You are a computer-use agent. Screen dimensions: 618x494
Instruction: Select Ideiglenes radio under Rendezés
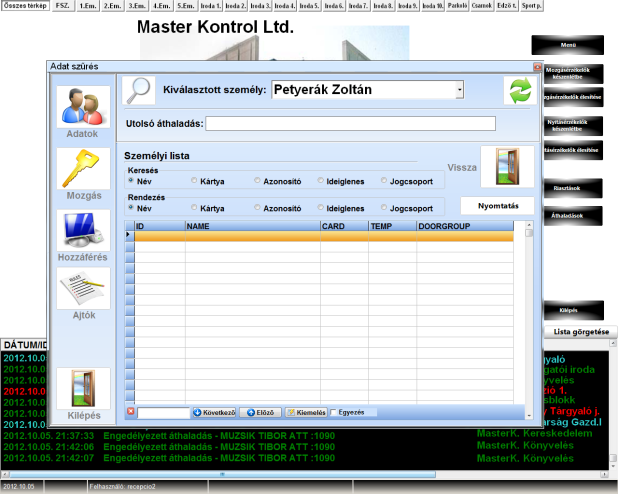click(x=320, y=207)
